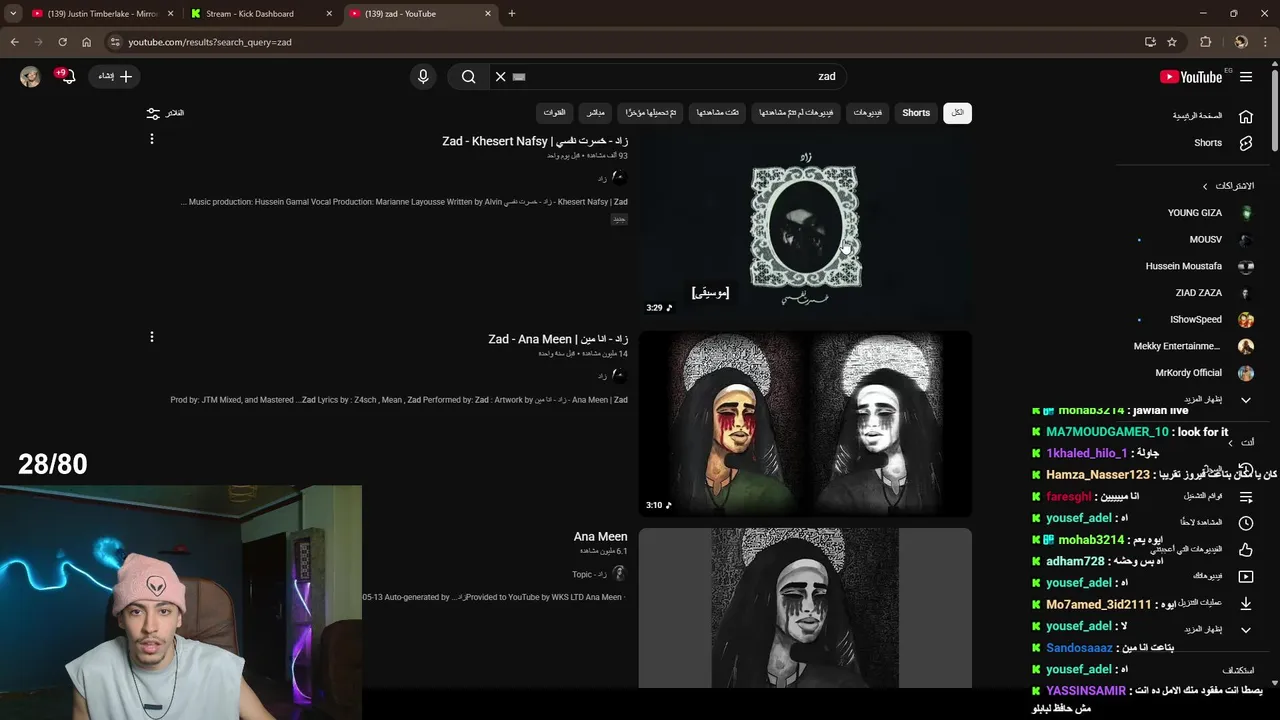Viewport: 1280px width, 720px height.
Task: Select the 'مباشر' live filter chip
Action: pyautogui.click(x=596, y=113)
